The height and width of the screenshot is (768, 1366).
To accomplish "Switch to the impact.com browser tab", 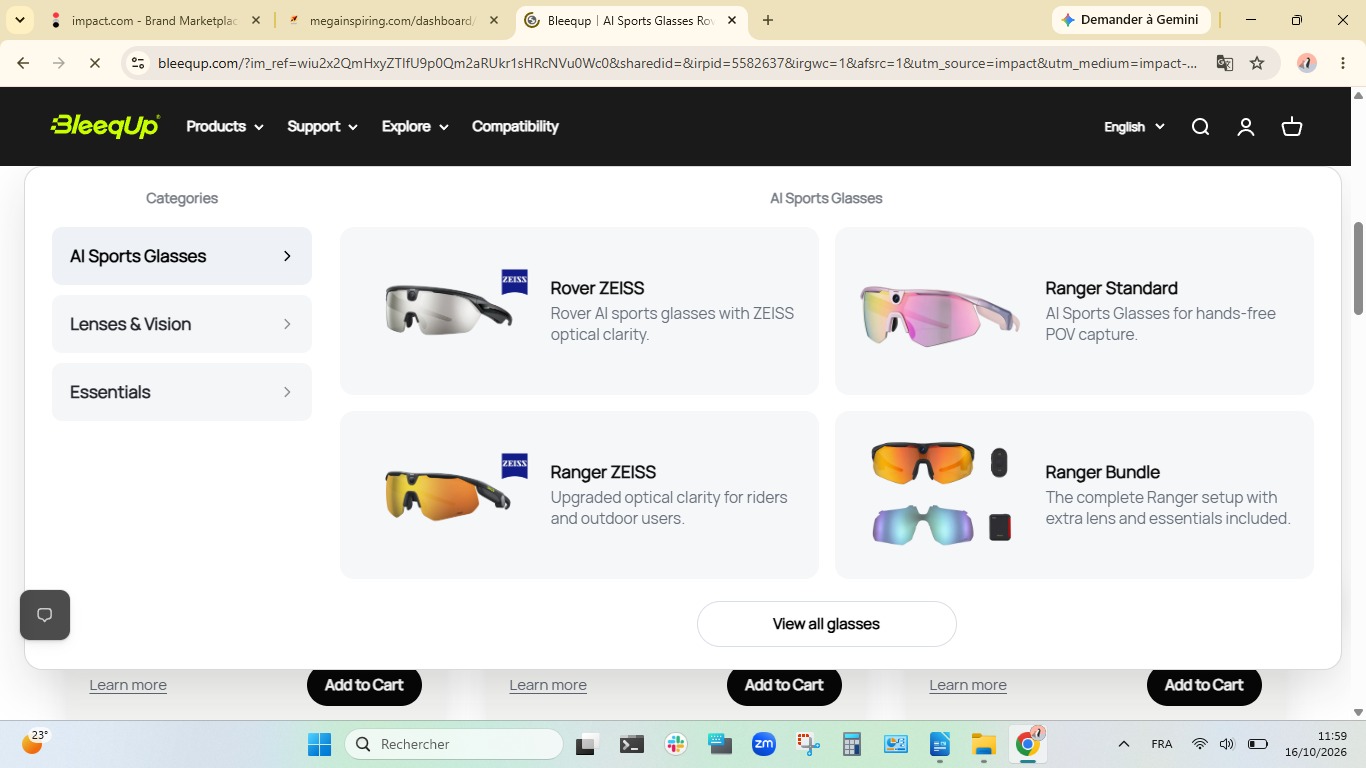I will pyautogui.click(x=155, y=20).
